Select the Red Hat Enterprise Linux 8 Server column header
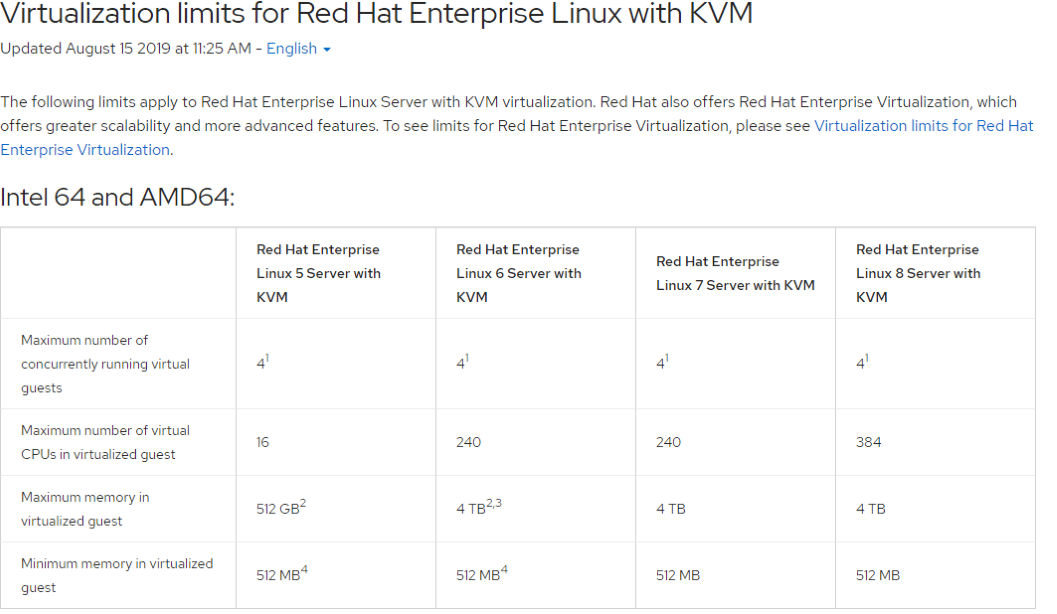 [918, 273]
